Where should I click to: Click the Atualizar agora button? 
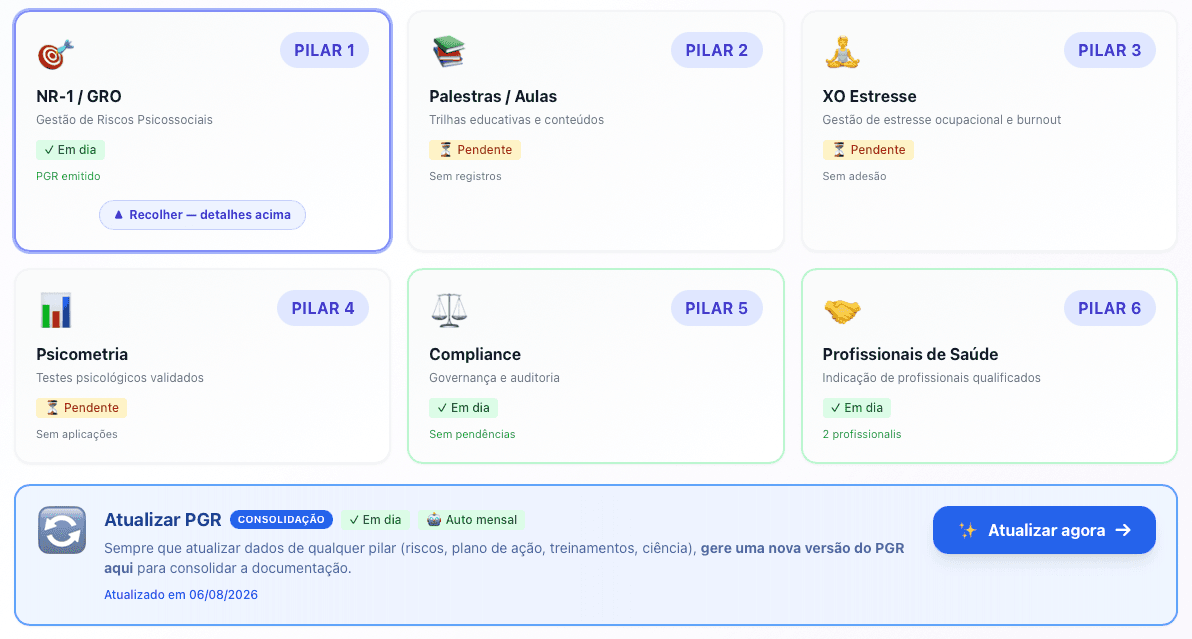pos(1044,530)
